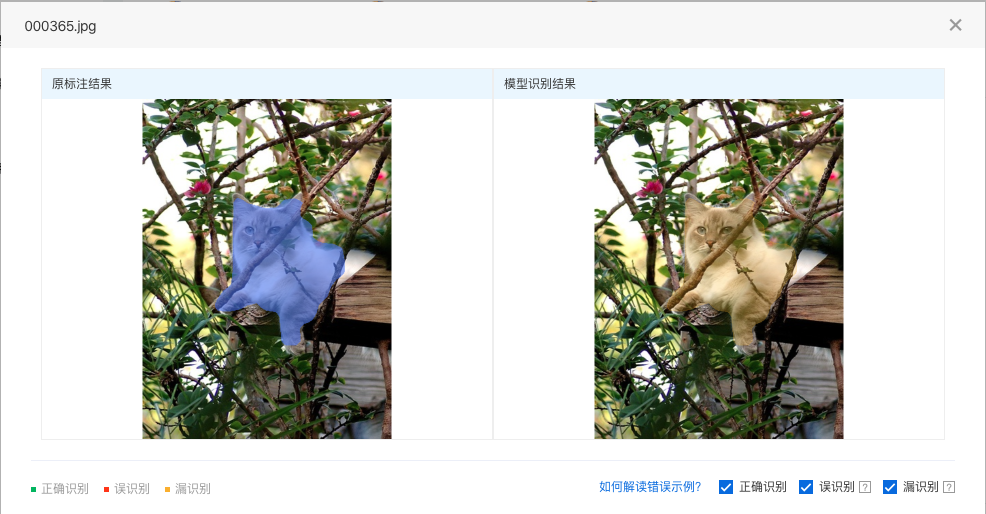The width and height of the screenshot is (986, 514).
Task: Close the 000365.jpg preview dialog
Action: coord(955,25)
